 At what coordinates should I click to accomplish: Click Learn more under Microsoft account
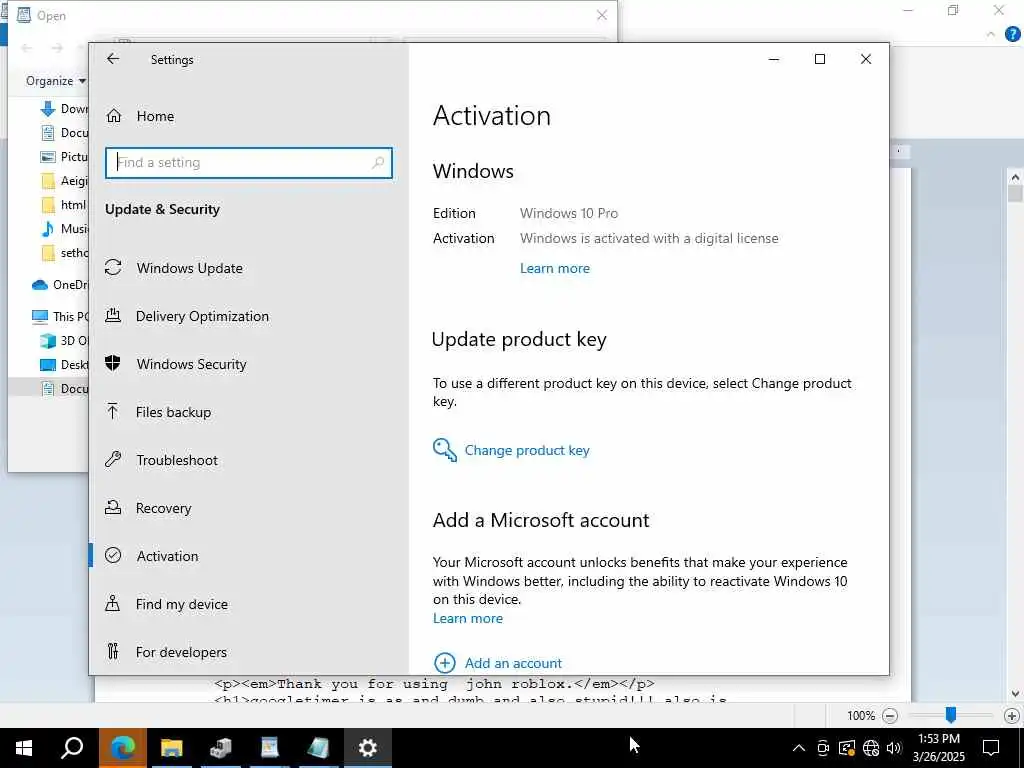coord(468,618)
